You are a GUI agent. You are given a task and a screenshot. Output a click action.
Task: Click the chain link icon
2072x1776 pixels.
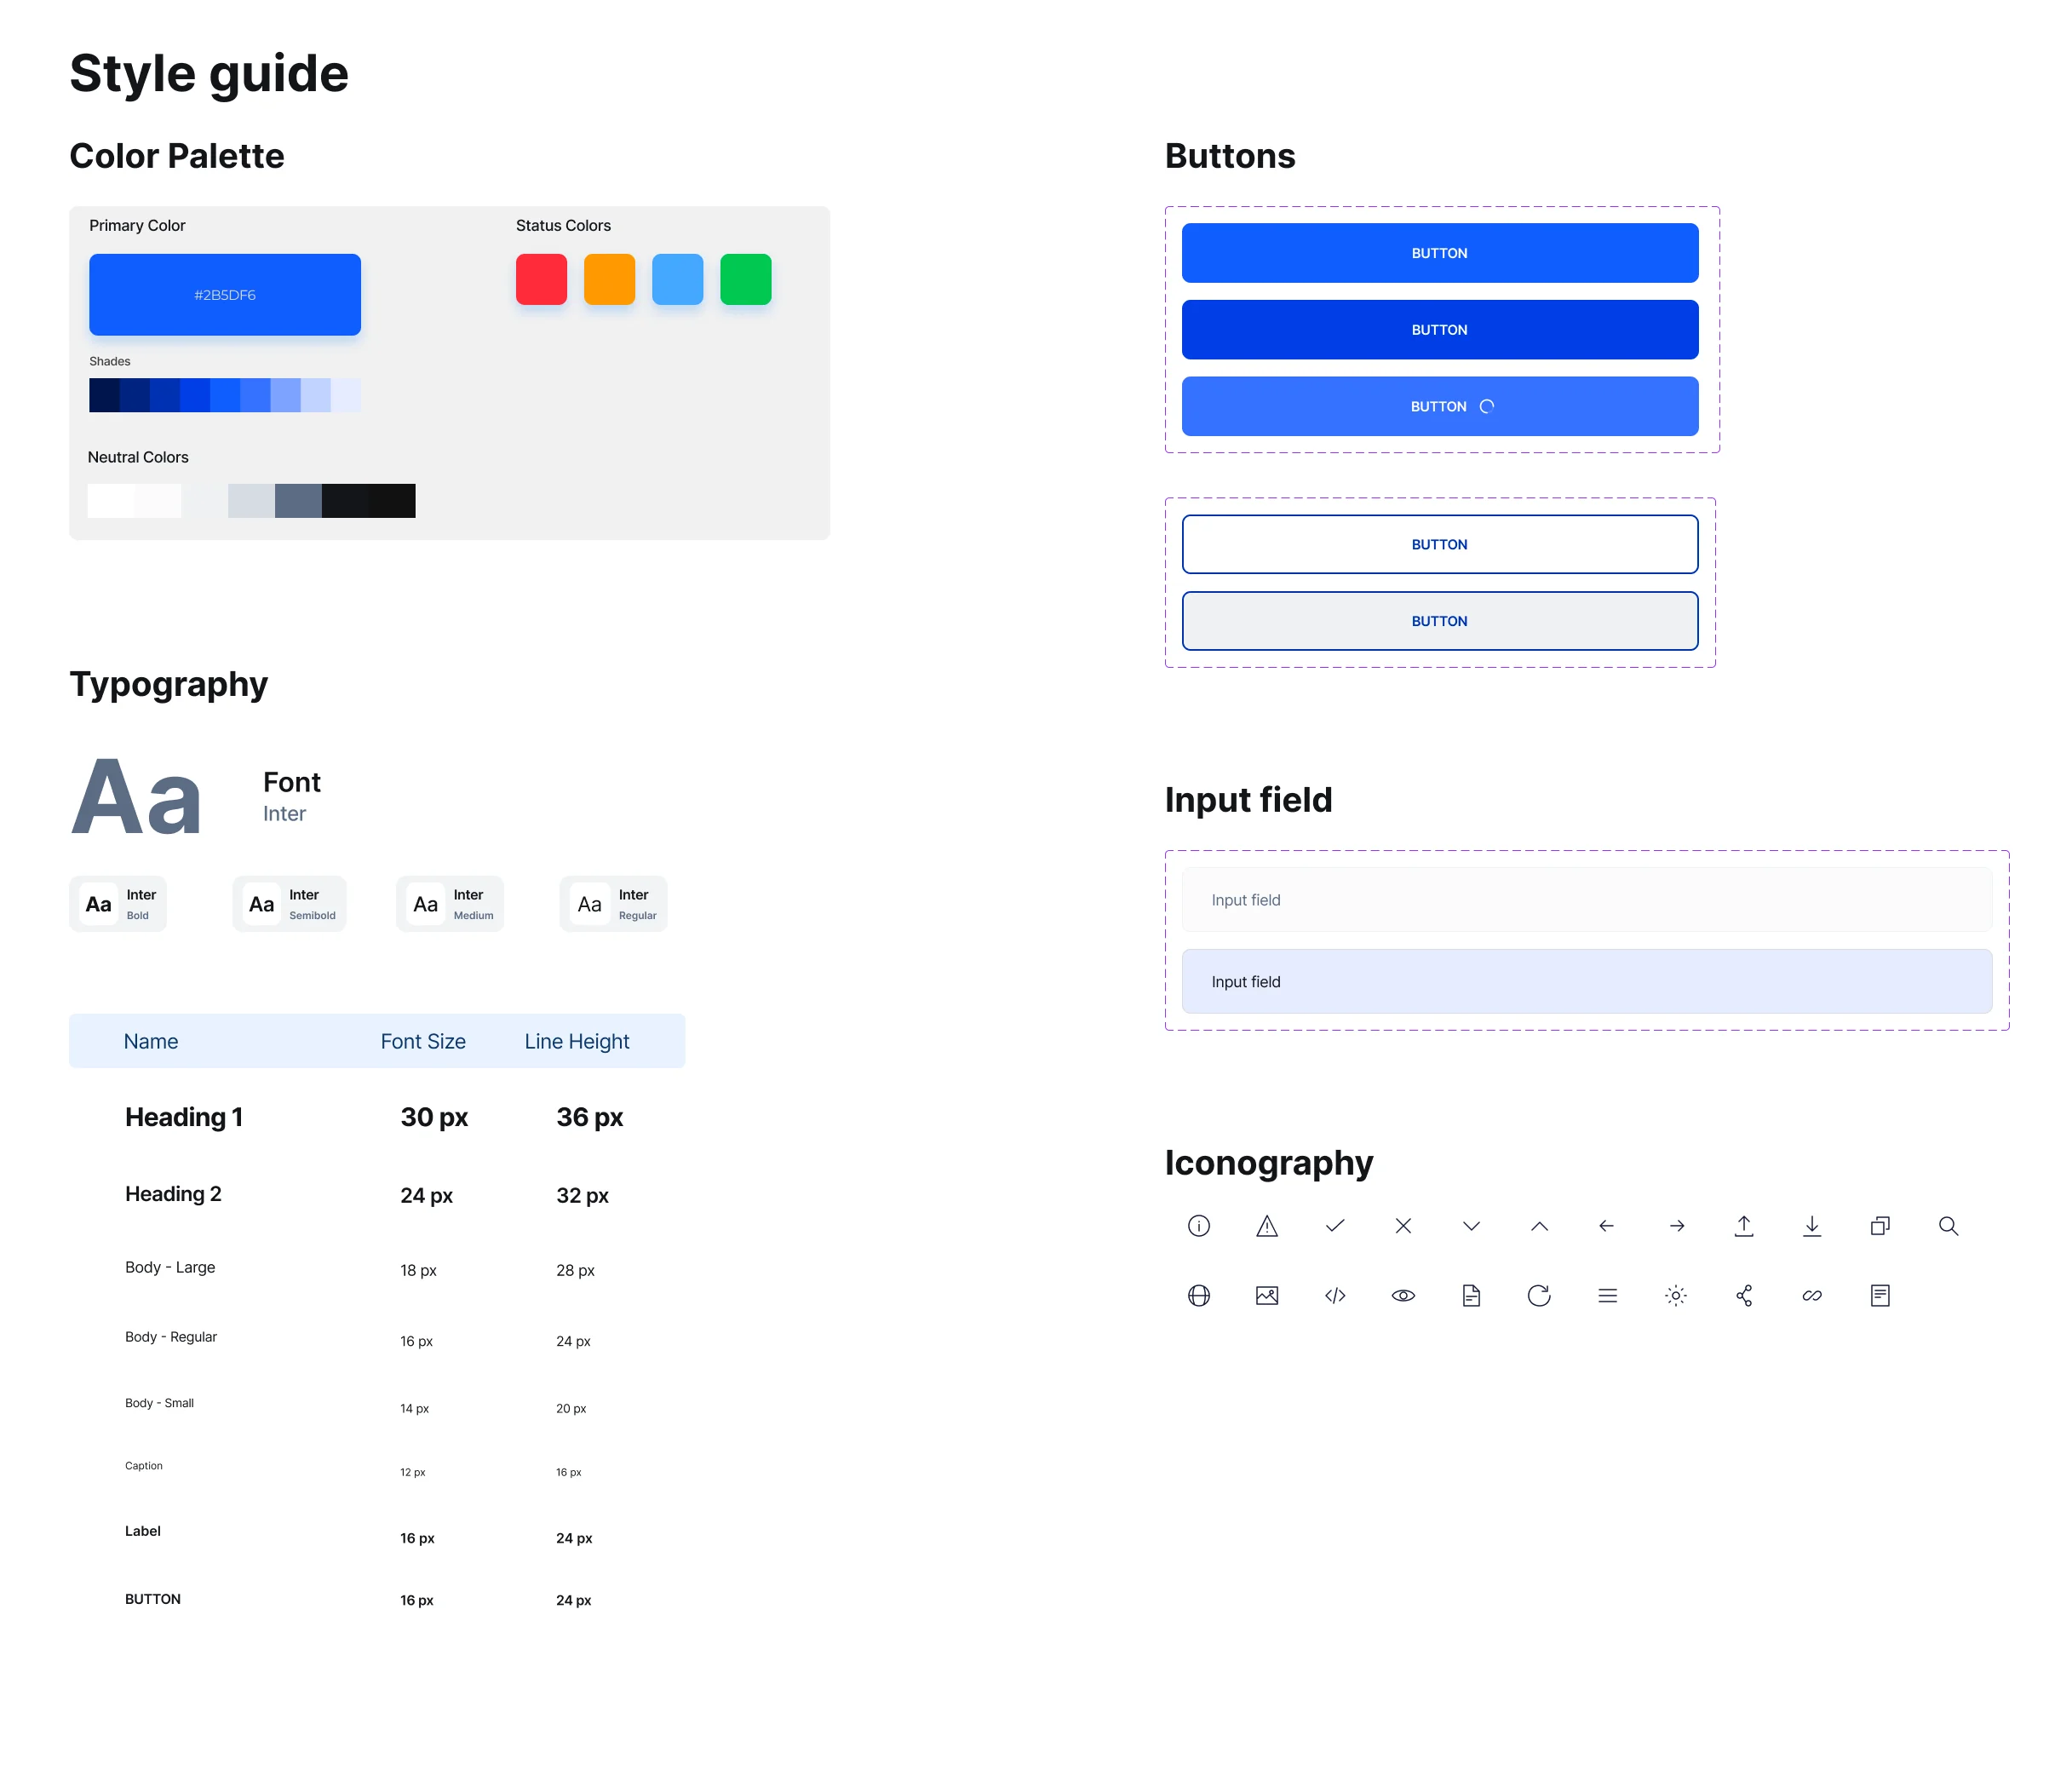[1812, 1296]
